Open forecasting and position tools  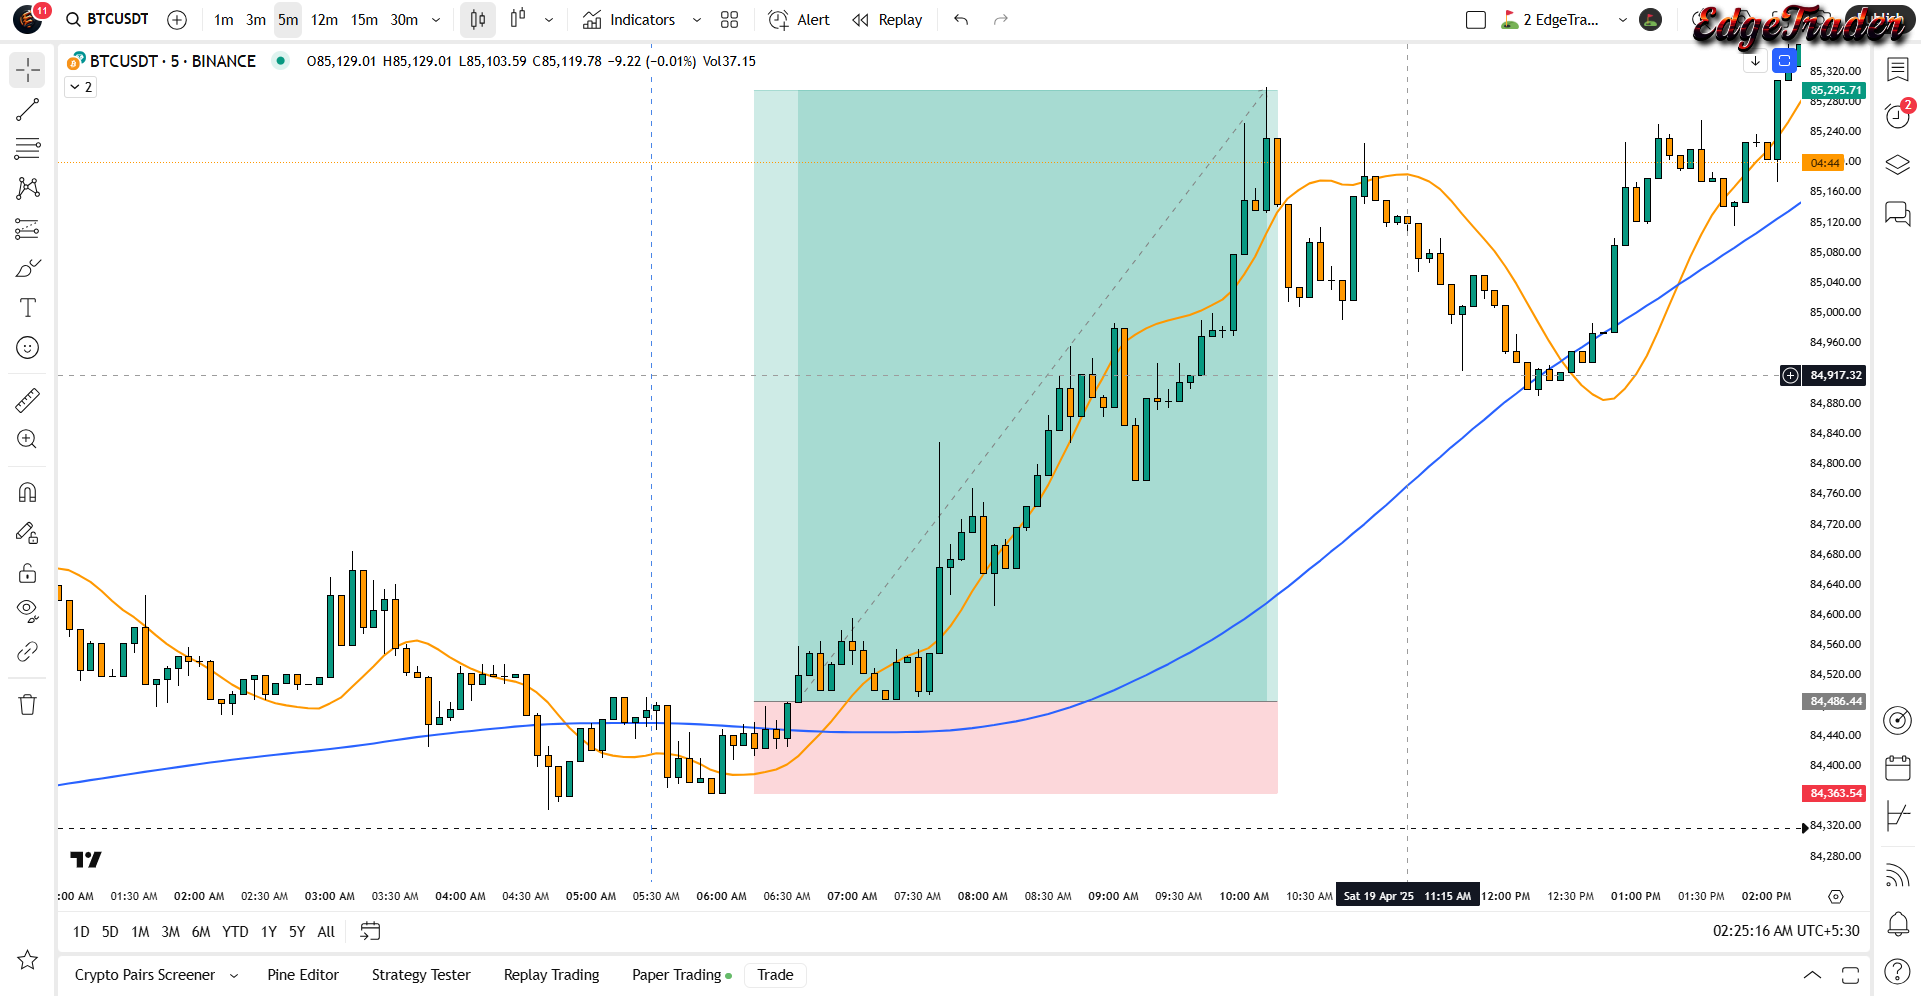coord(28,229)
